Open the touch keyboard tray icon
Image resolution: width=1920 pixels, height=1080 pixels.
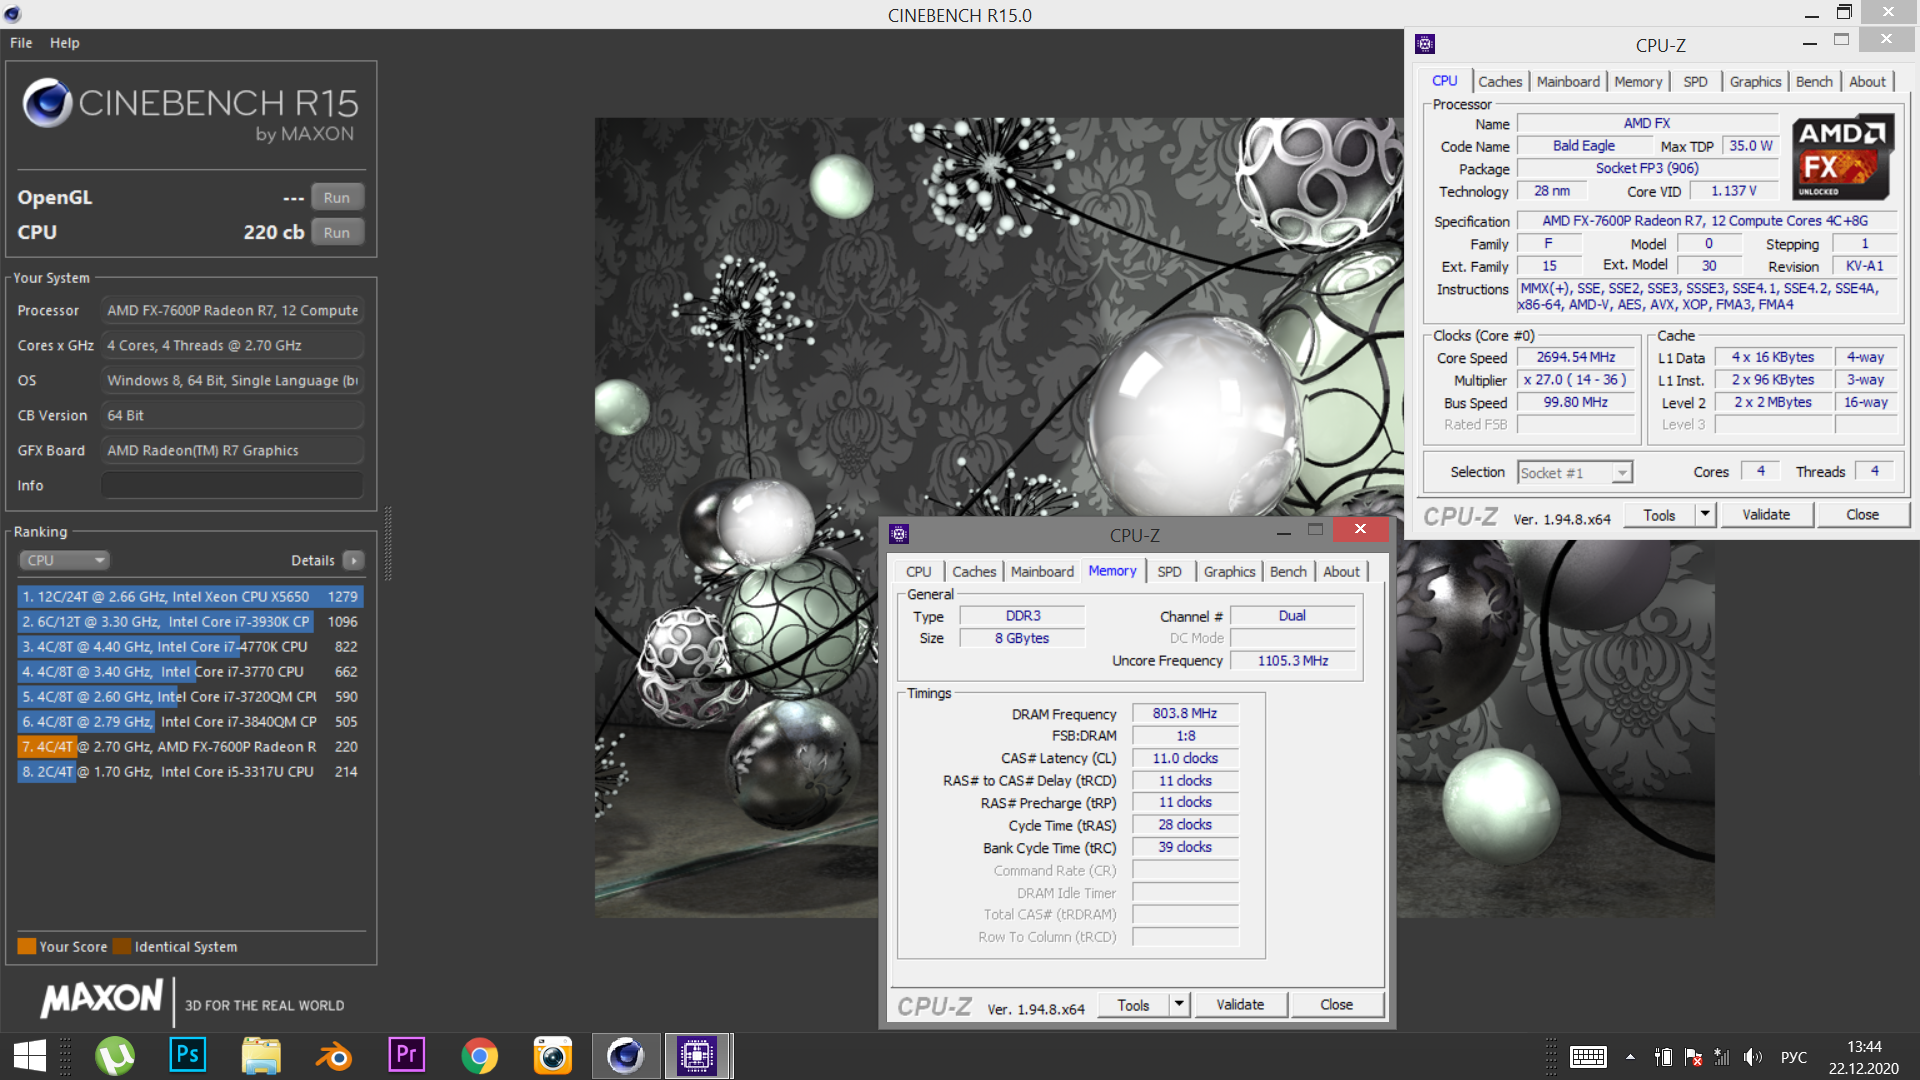tap(1588, 1057)
